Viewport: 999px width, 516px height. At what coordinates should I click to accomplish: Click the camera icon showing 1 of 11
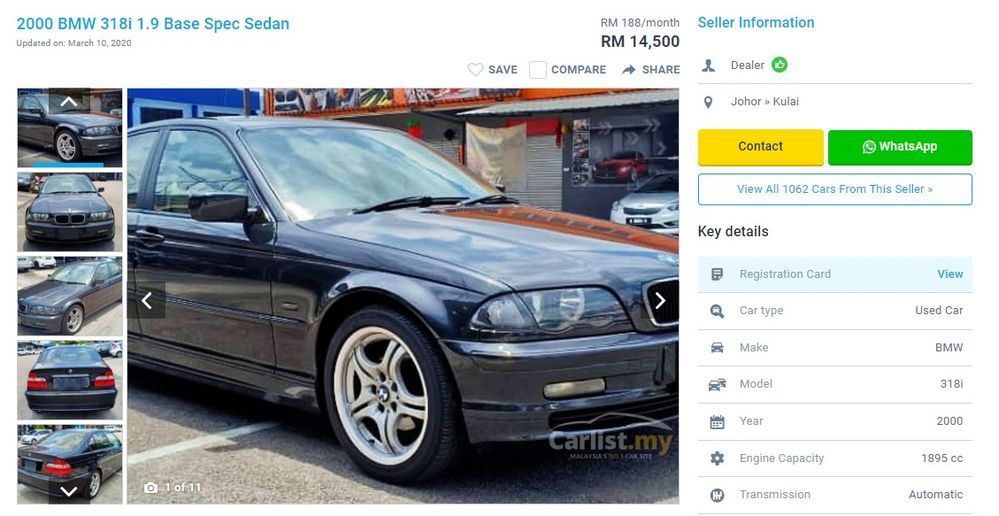click(150, 488)
